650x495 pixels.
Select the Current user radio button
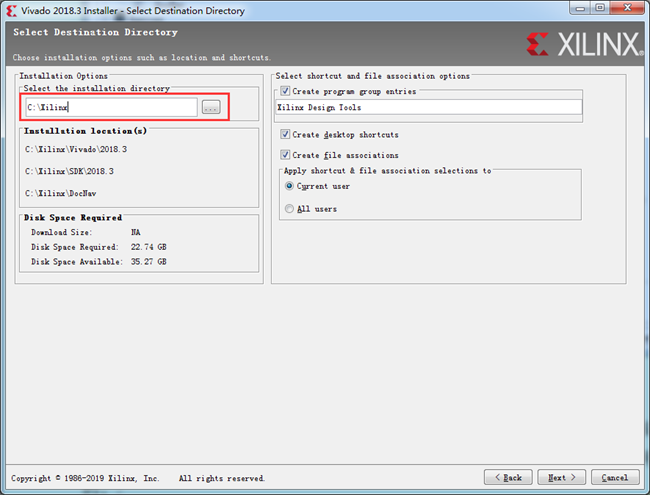(289, 186)
